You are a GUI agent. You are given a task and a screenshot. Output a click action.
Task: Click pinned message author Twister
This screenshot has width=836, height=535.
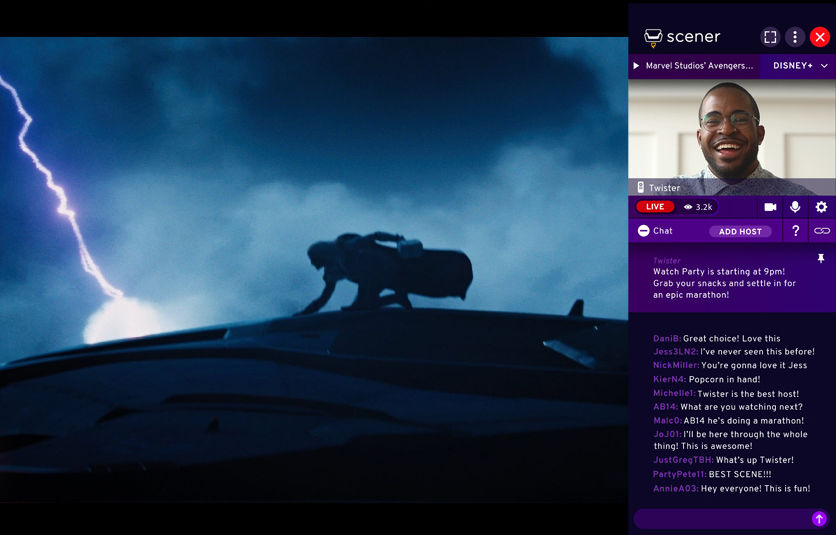point(666,261)
